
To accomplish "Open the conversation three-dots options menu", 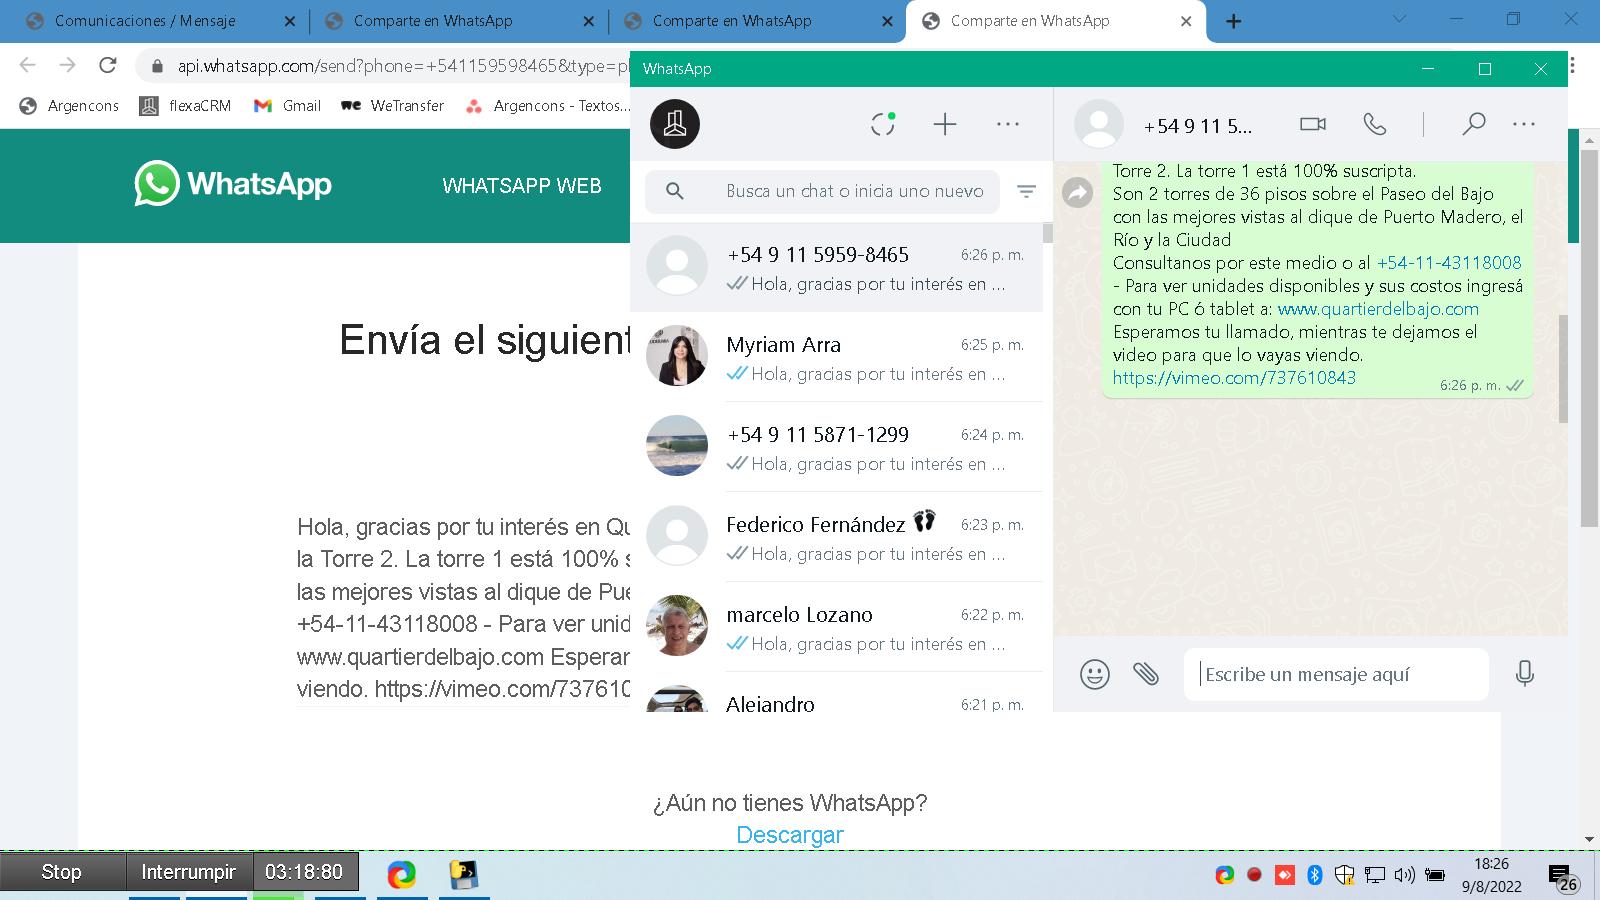I will pyautogui.click(x=1524, y=124).
